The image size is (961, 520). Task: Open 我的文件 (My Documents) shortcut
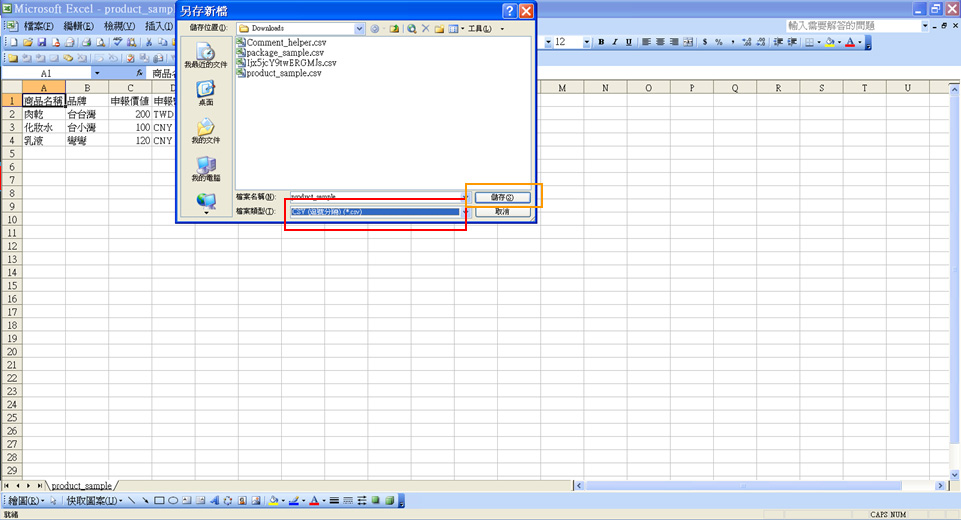click(x=206, y=131)
